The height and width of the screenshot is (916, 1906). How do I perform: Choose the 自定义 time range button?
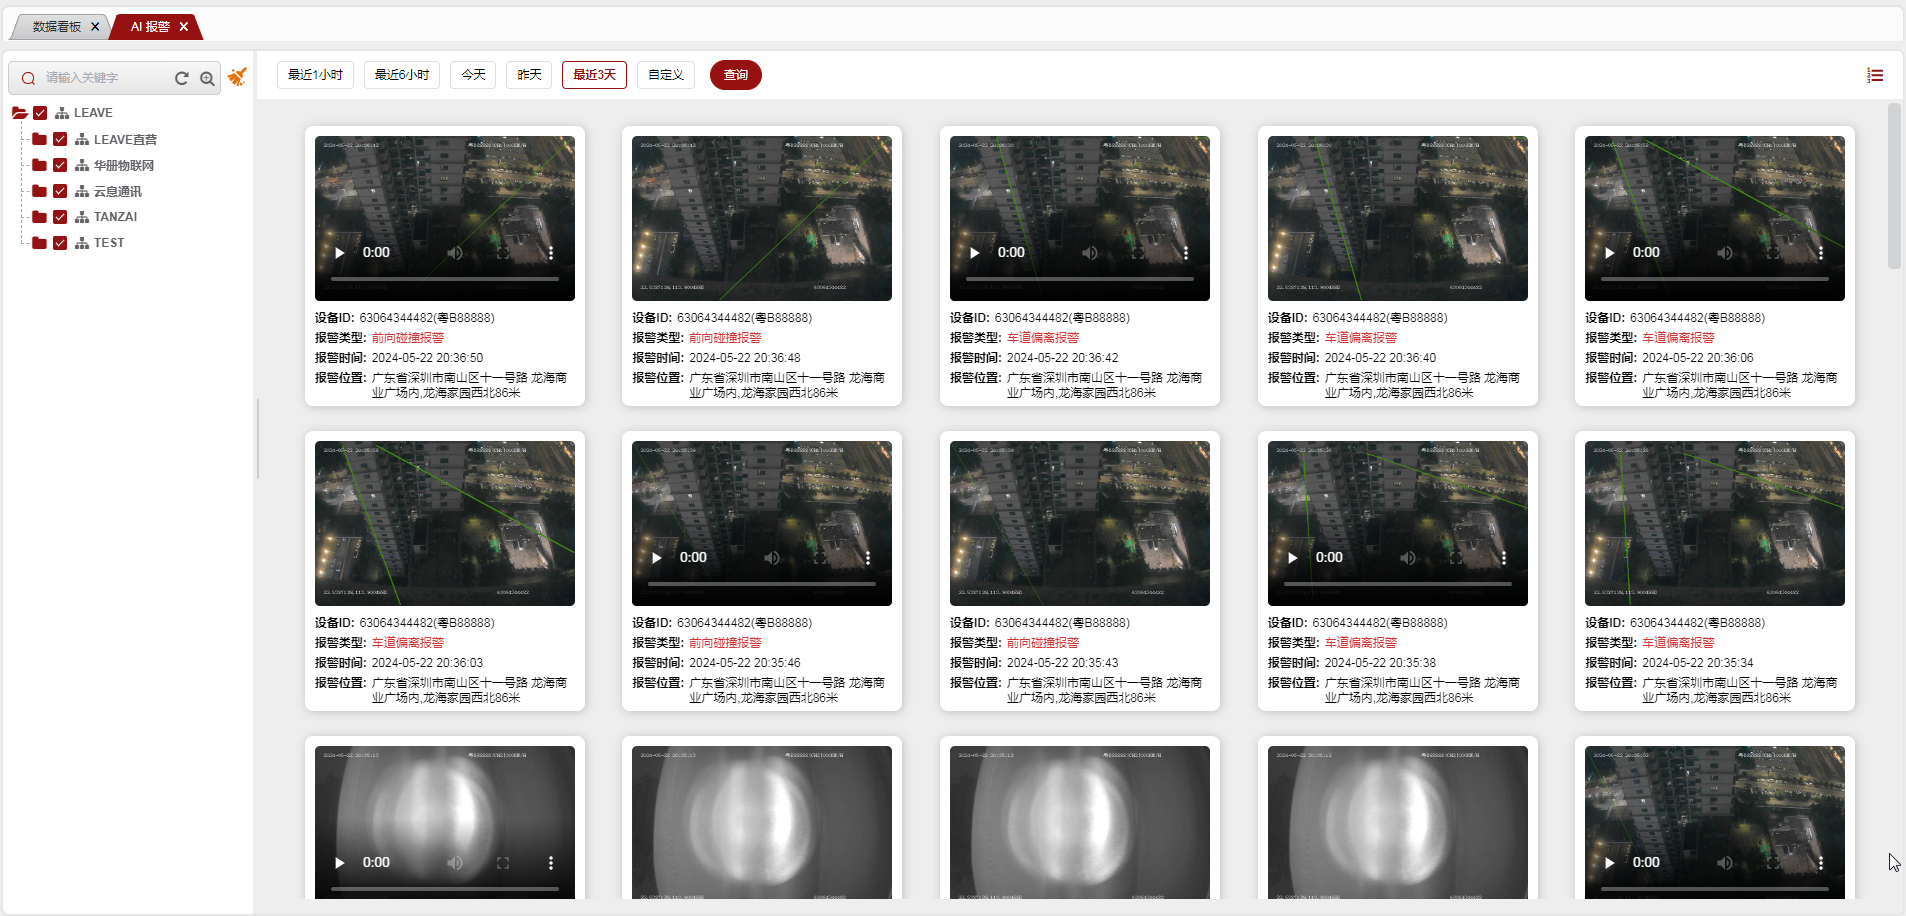[x=665, y=75]
